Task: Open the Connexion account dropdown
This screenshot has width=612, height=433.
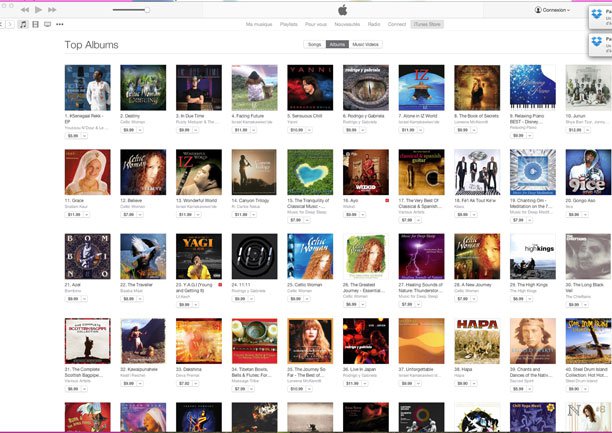Action: 553,10
